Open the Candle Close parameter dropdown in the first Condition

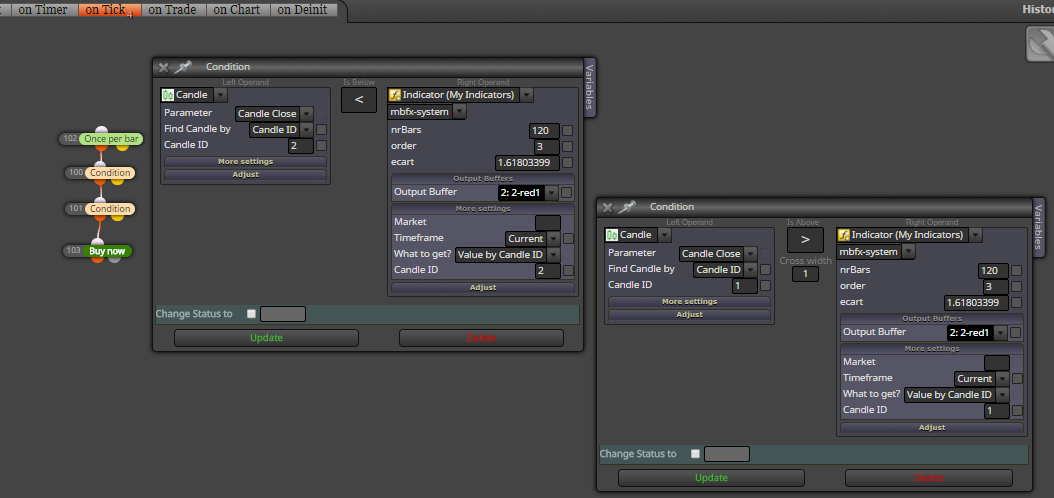point(307,114)
